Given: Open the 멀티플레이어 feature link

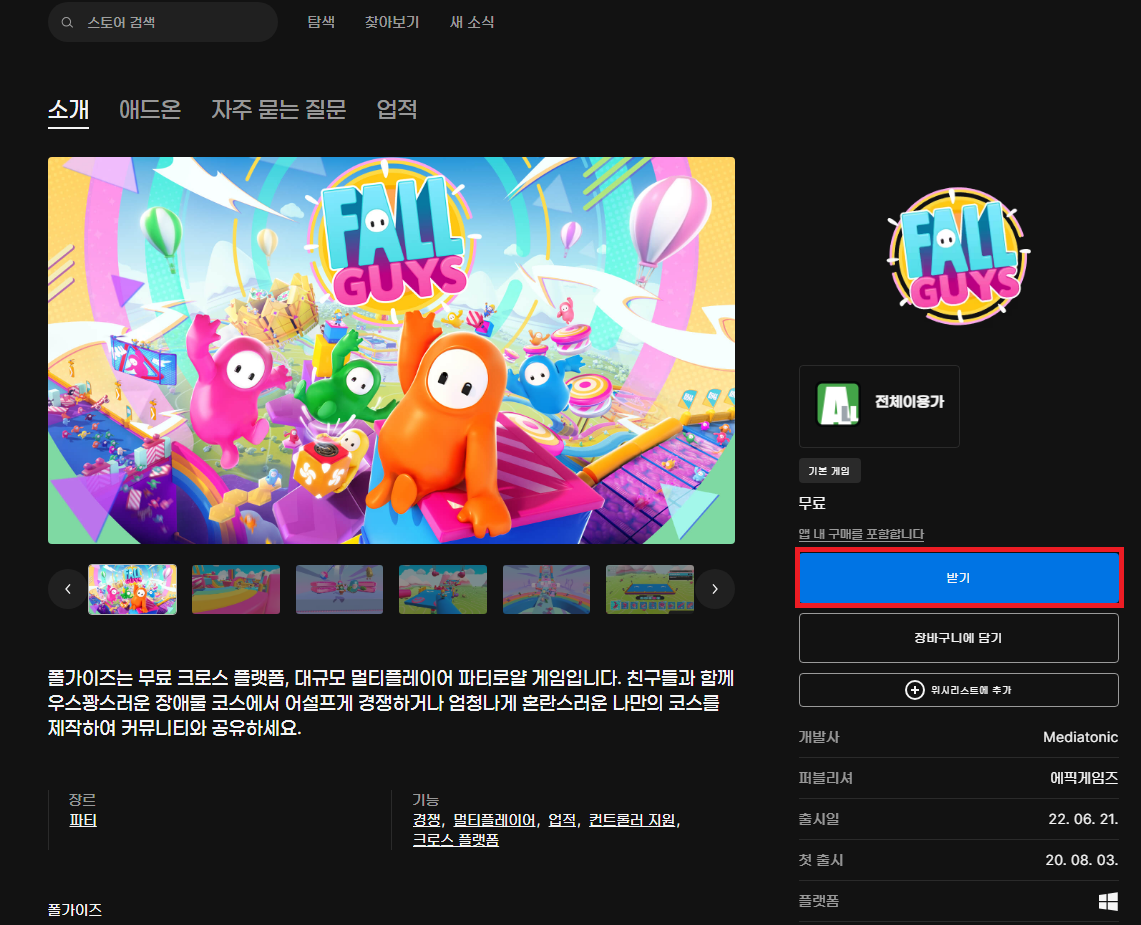Looking at the screenshot, I should click(x=494, y=820).
